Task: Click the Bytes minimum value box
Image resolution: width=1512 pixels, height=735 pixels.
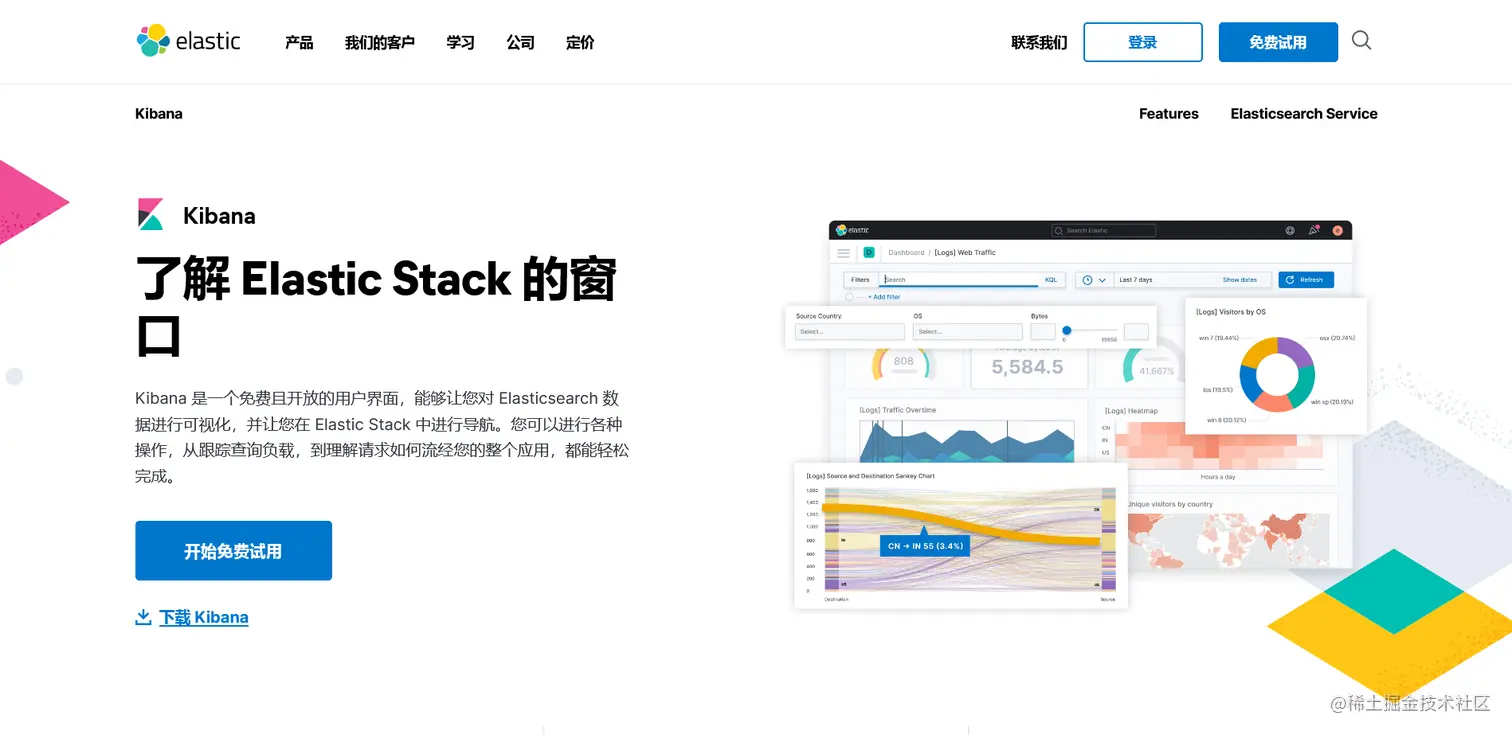Action: [1043, 331]
